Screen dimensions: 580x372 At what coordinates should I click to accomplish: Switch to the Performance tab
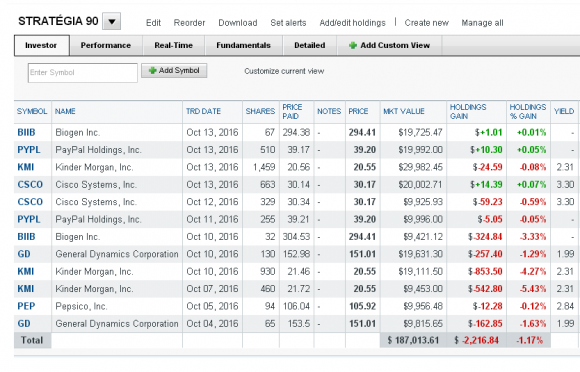pos(106,45)
